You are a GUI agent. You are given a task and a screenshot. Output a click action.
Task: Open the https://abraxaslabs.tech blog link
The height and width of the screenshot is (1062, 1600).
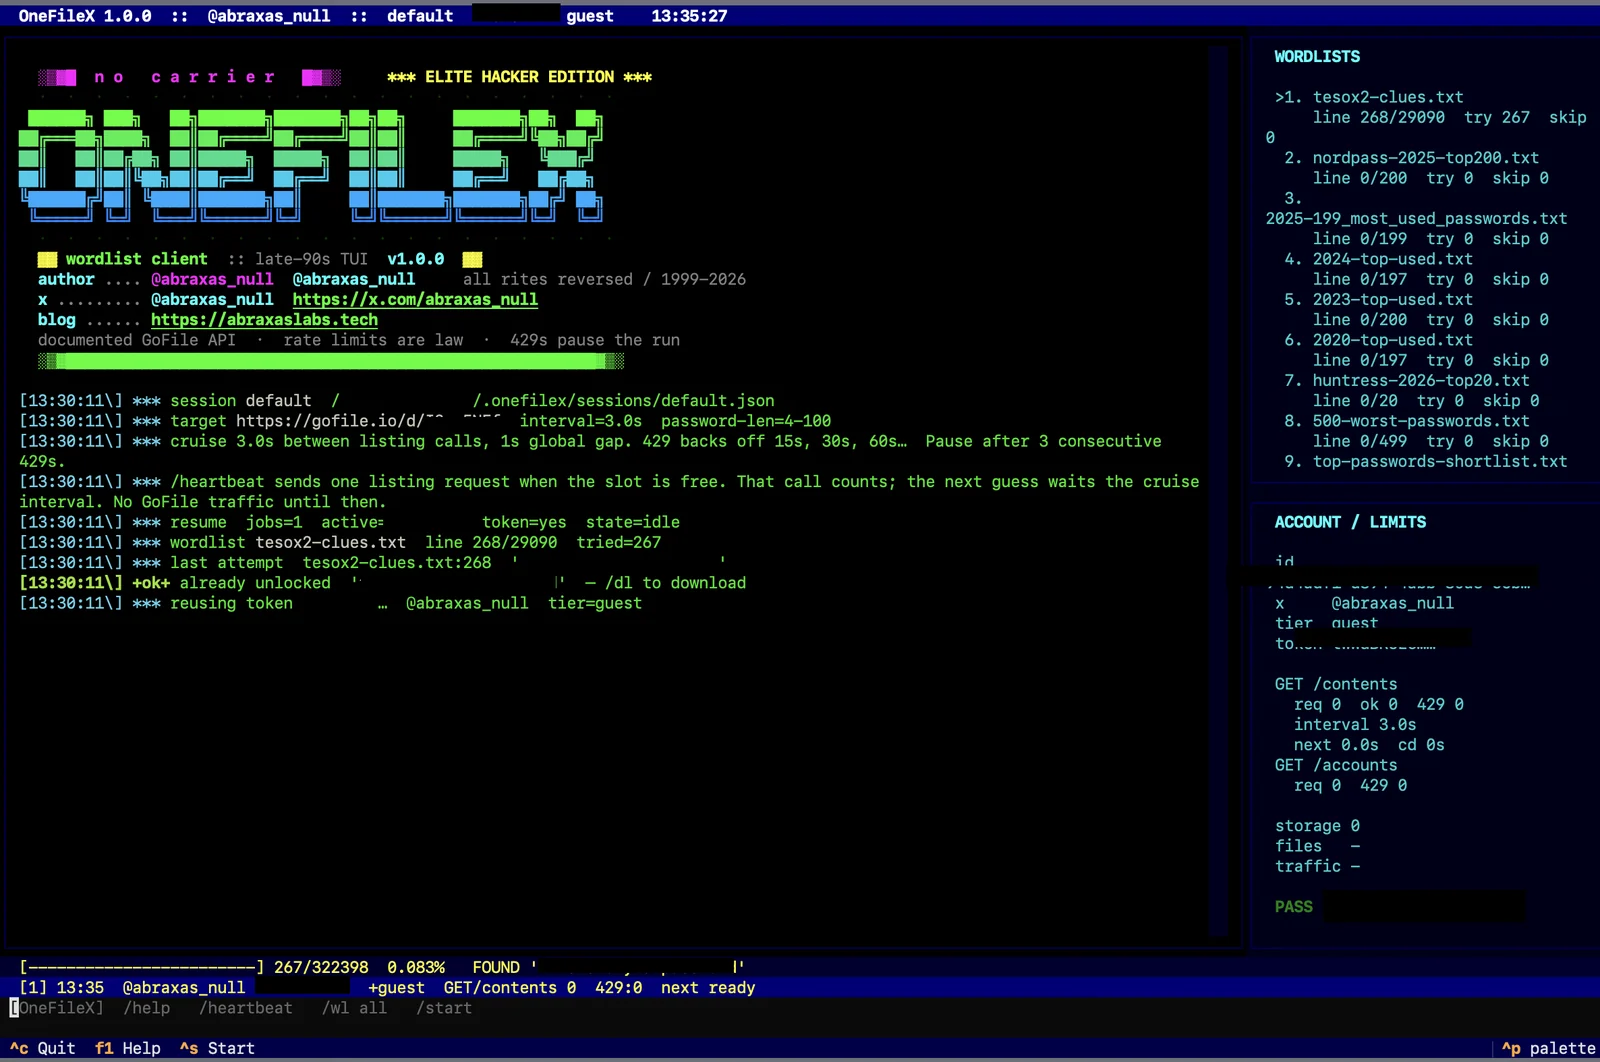click(x=264, y=320)
